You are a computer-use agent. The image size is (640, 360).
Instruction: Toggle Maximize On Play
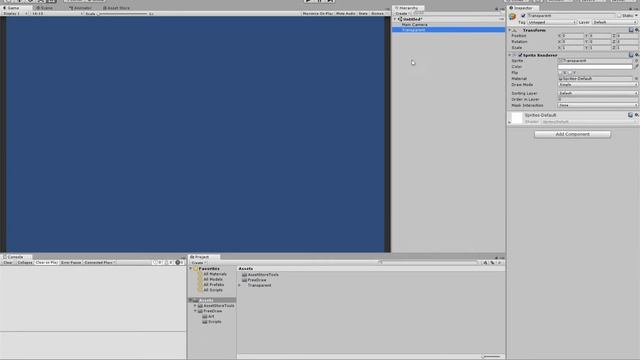(318, 13)
